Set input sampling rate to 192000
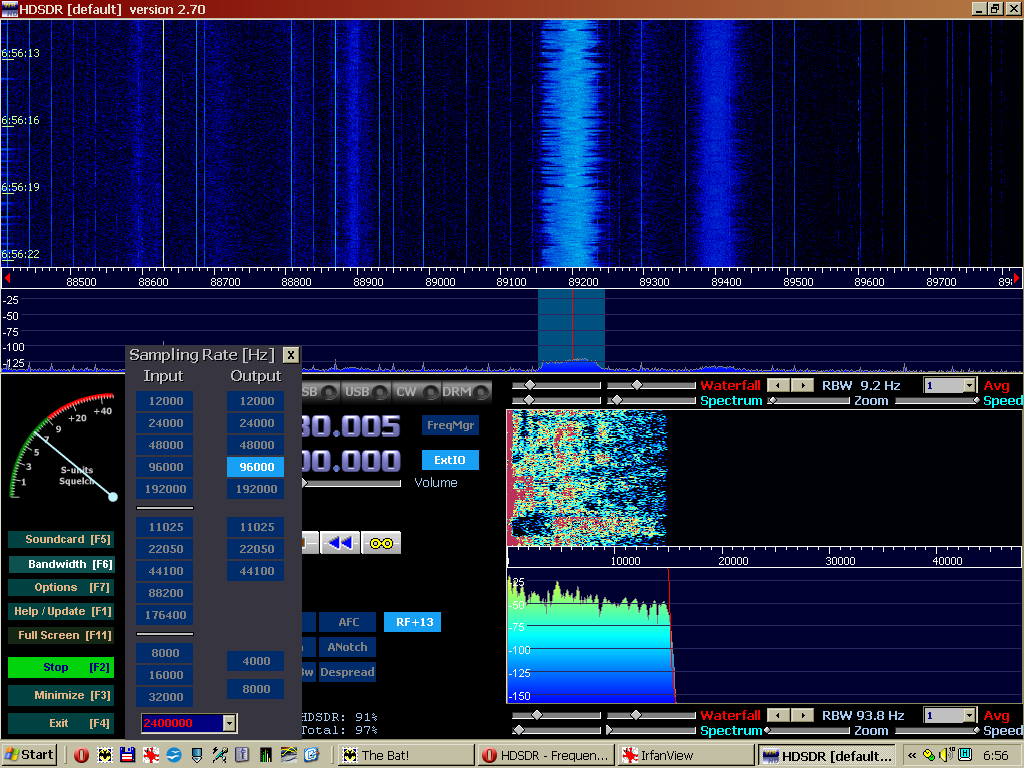Image resolution: width=1024 pixels, height=768 pixels. pyautogui.click(x=165, y=488)
